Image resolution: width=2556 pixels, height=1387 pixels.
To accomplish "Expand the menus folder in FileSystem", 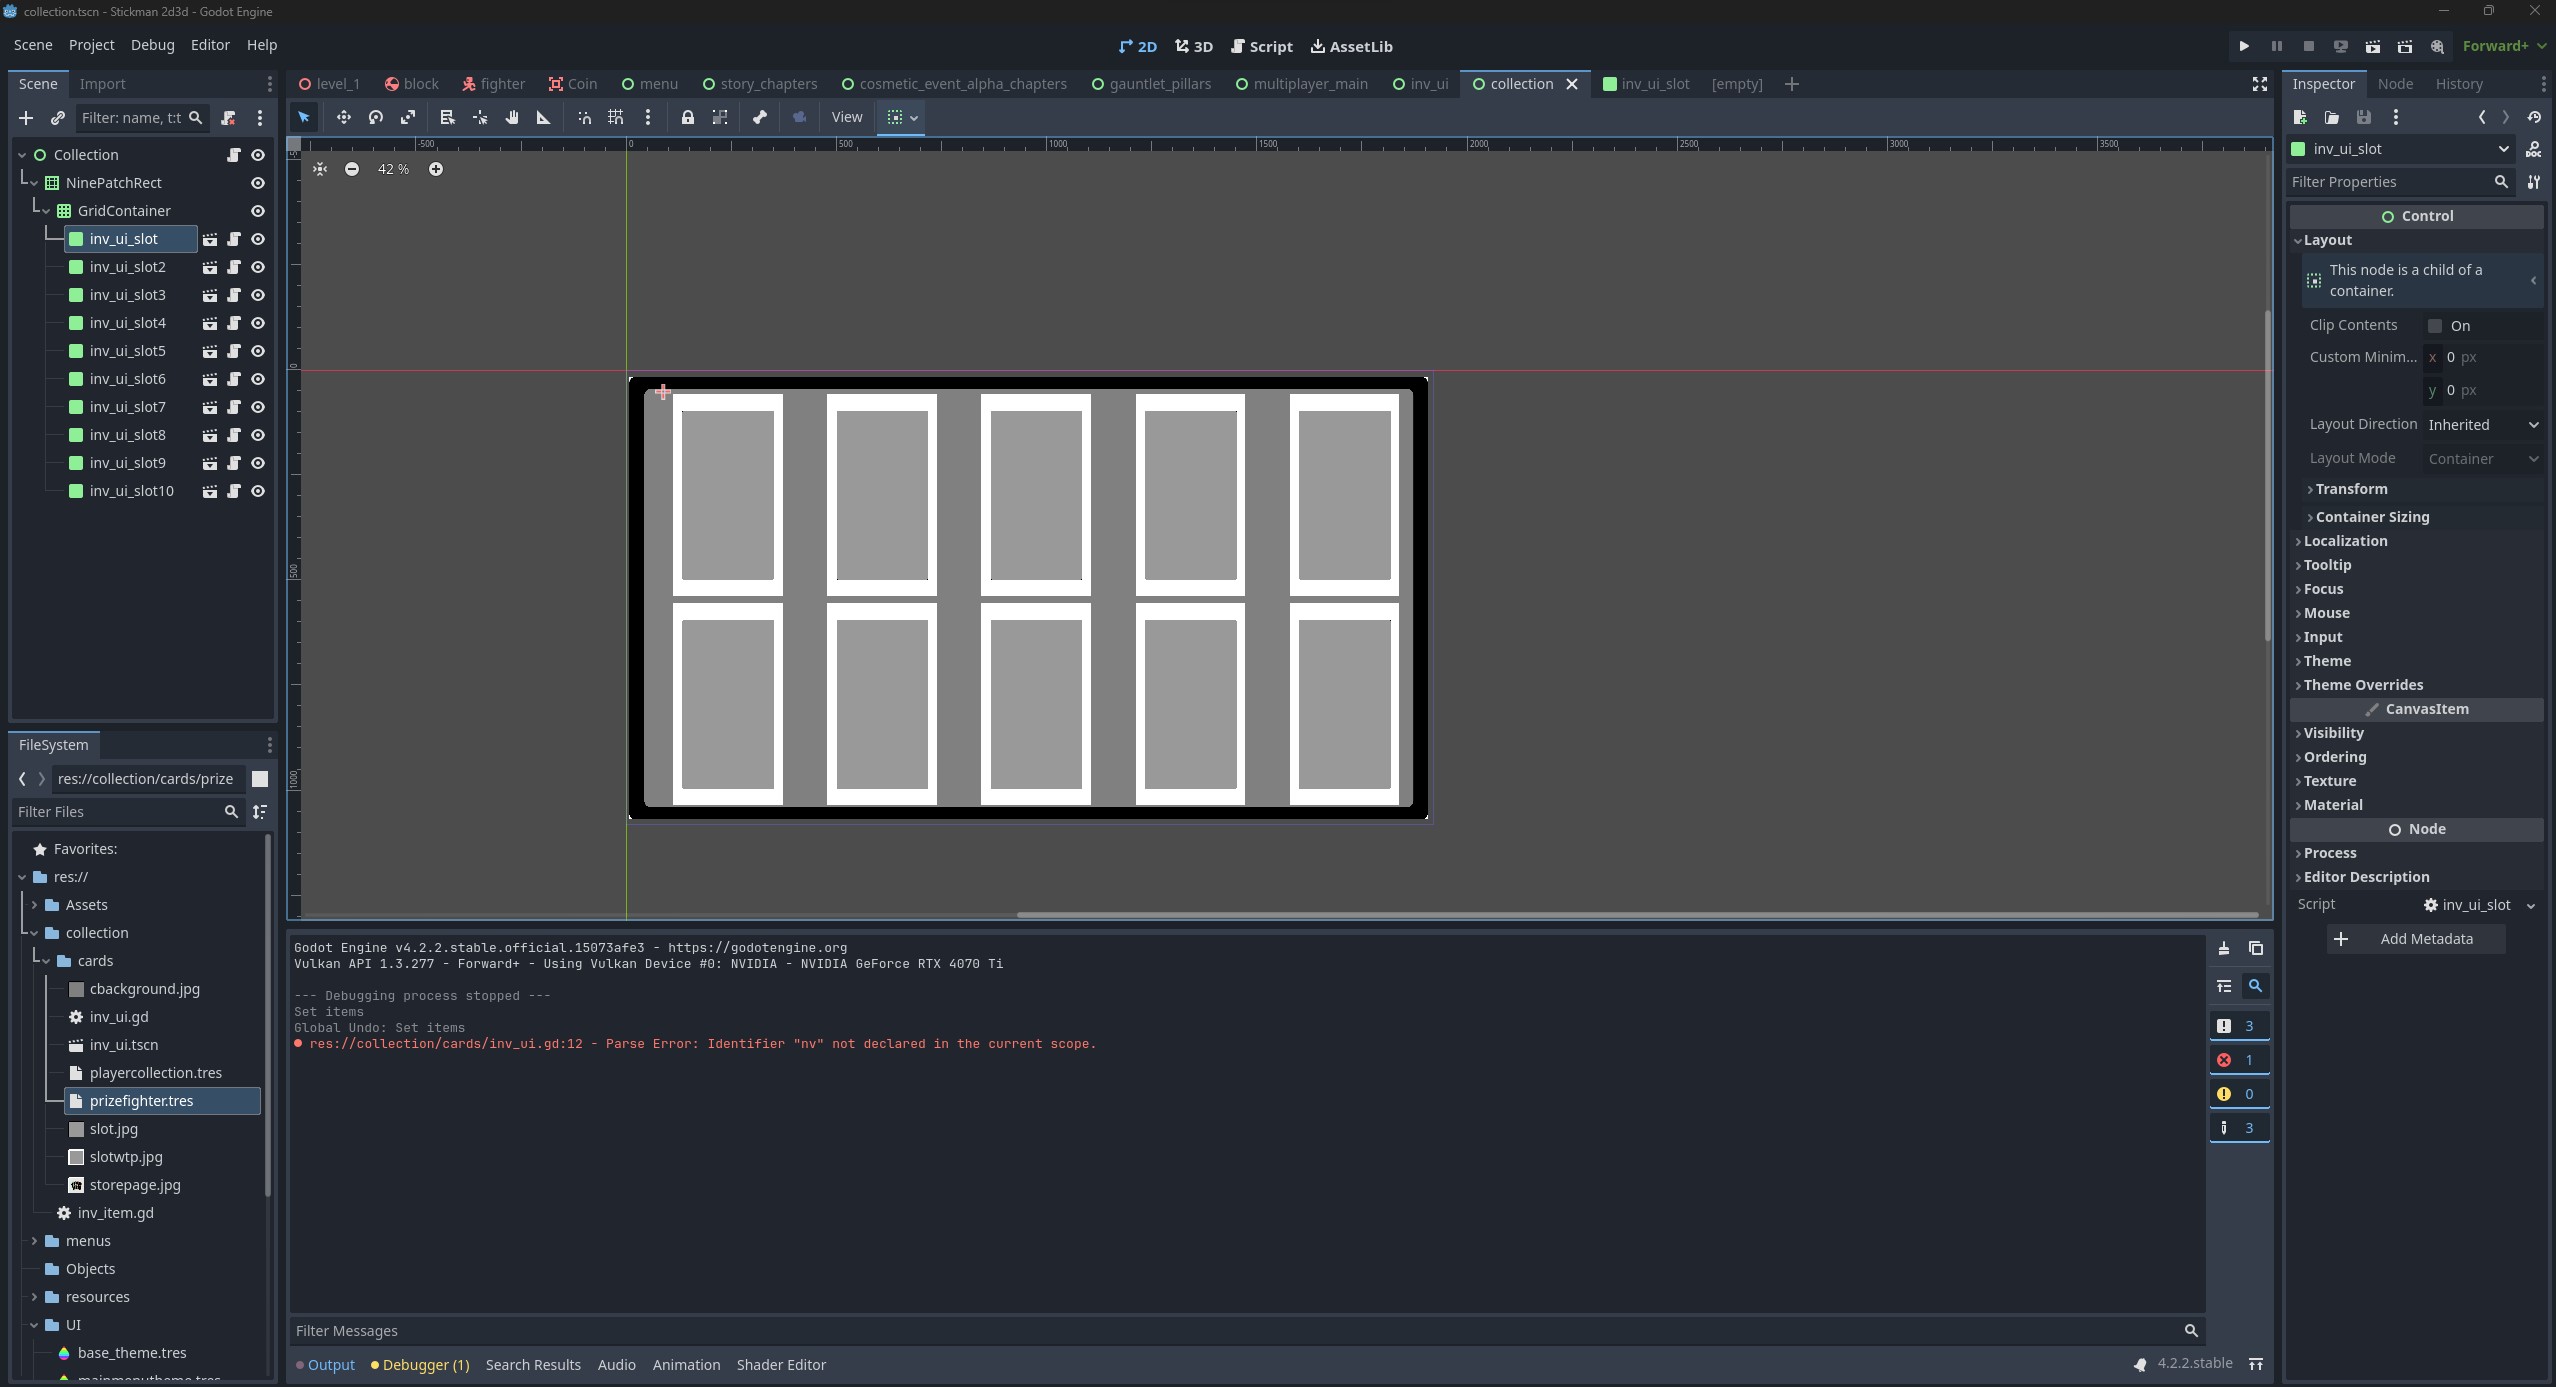I will [35, 1241].
